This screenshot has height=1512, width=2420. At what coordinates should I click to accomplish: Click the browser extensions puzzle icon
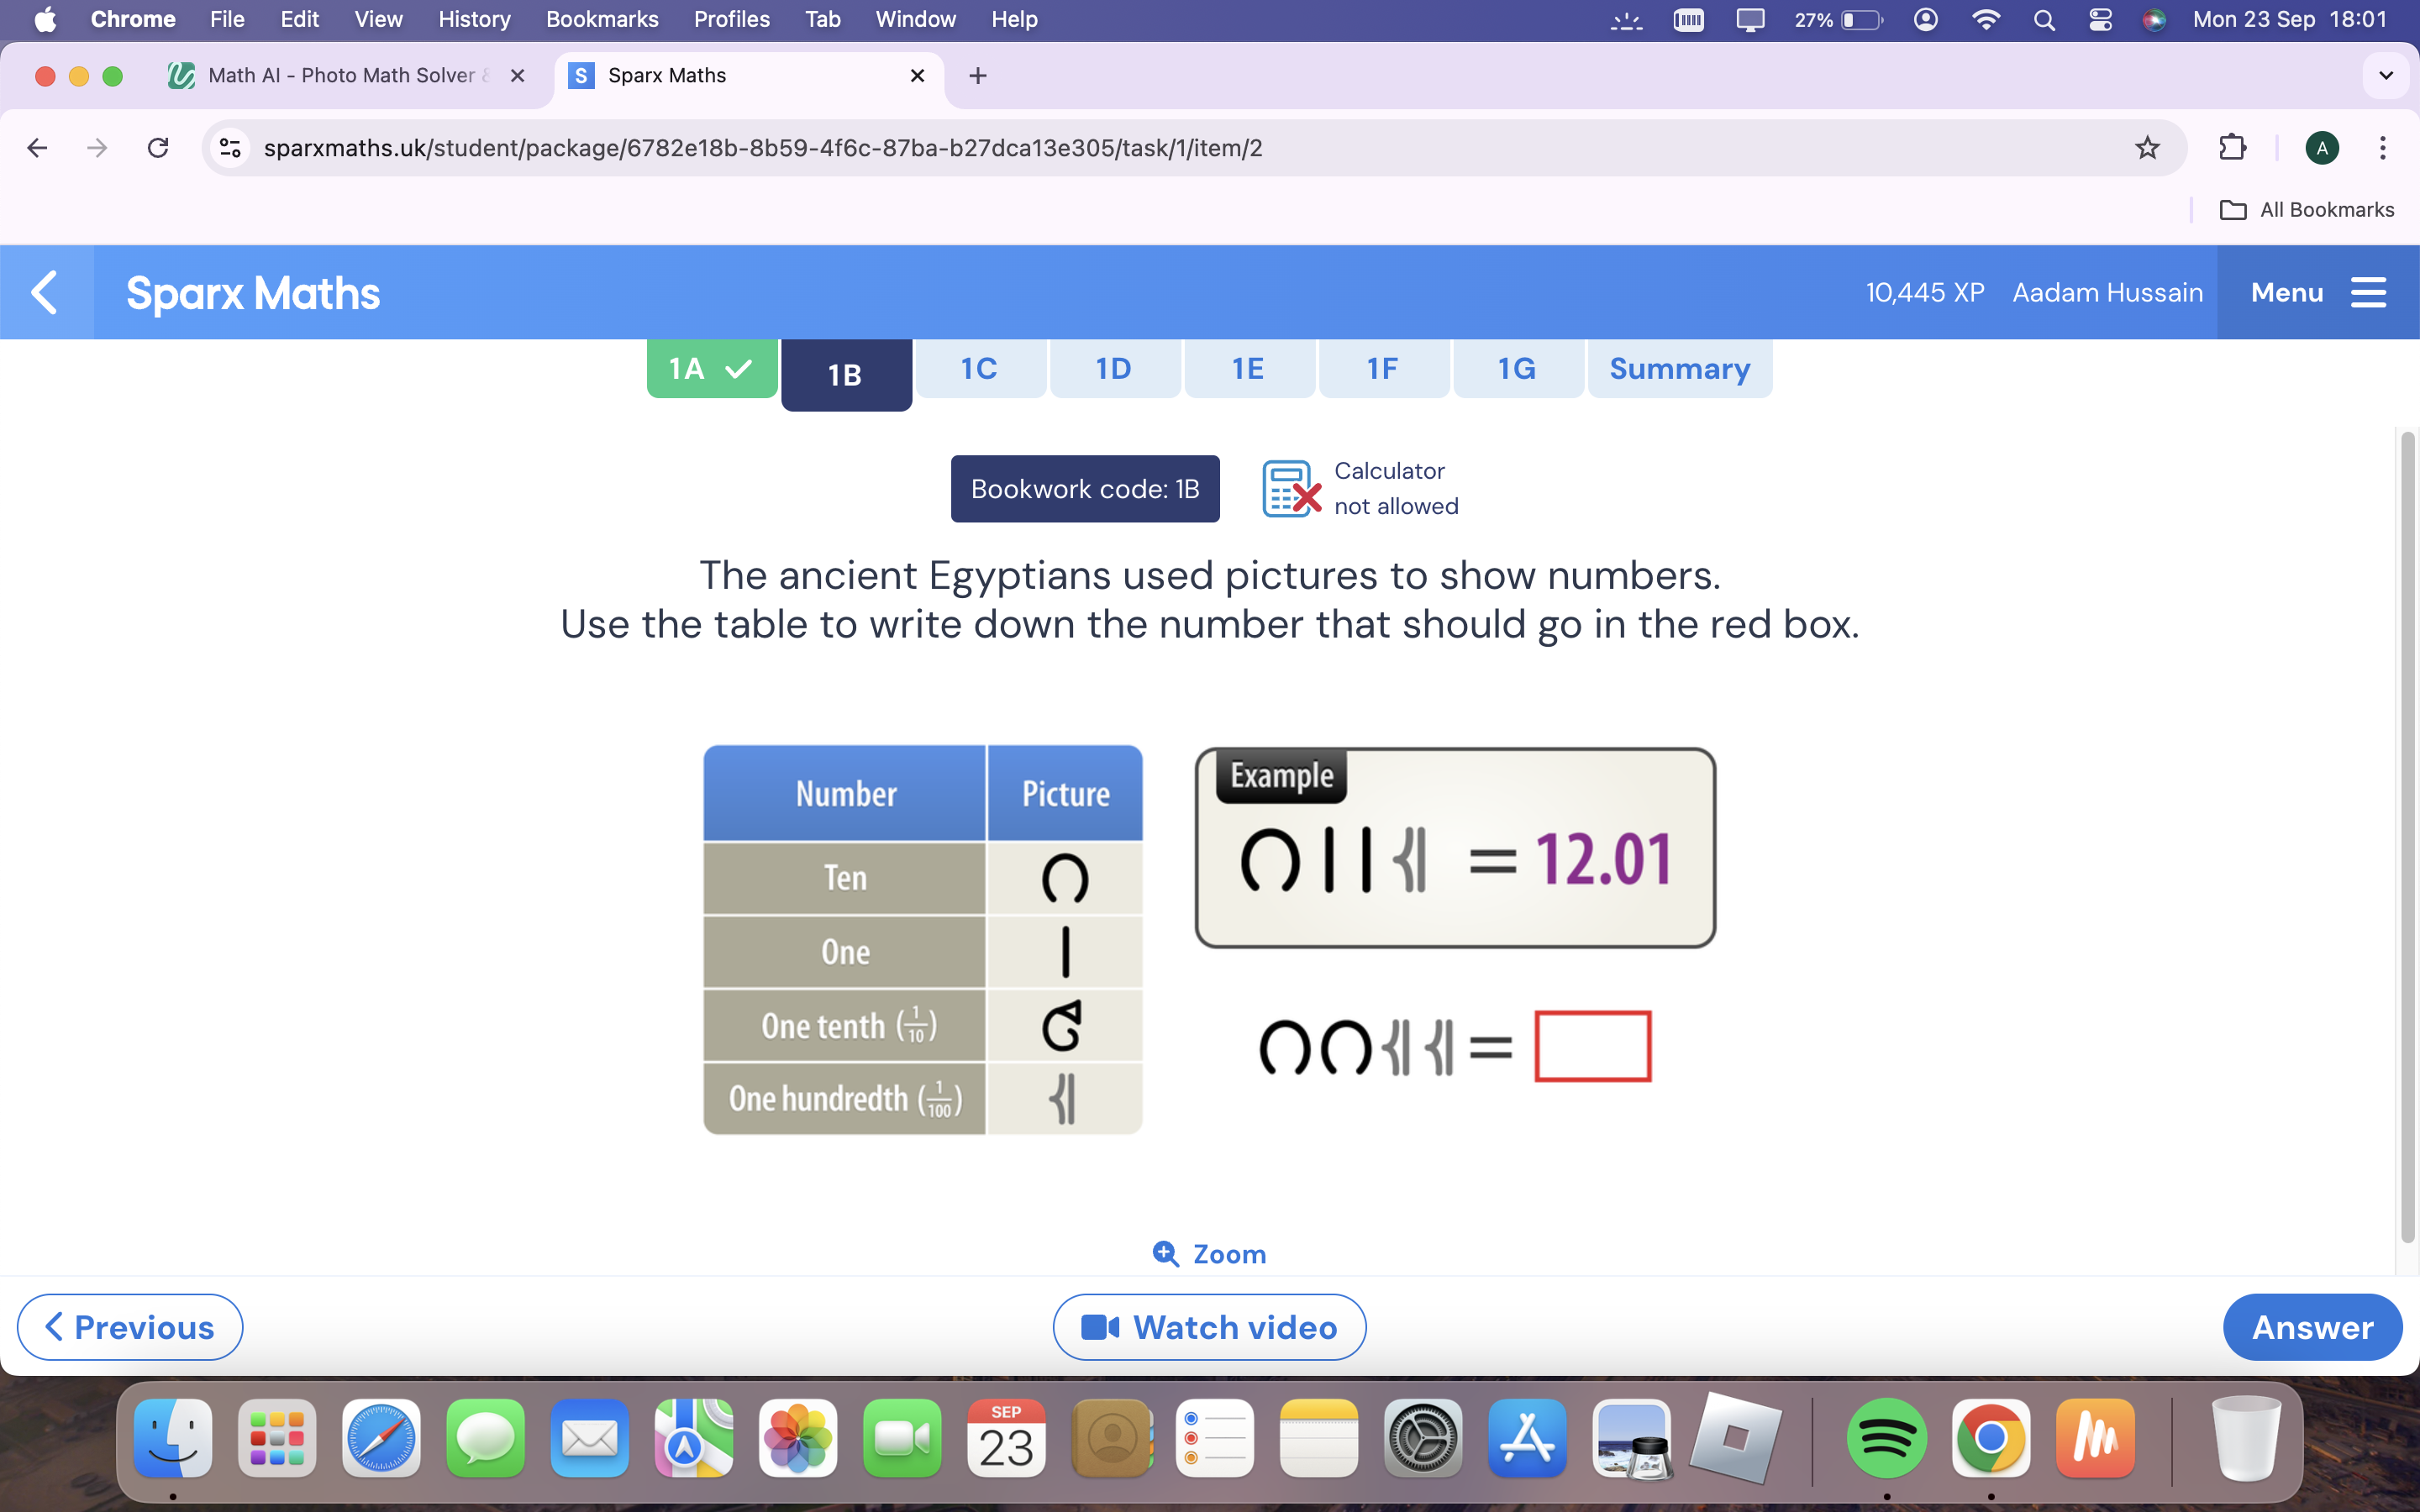(2232, 148)
